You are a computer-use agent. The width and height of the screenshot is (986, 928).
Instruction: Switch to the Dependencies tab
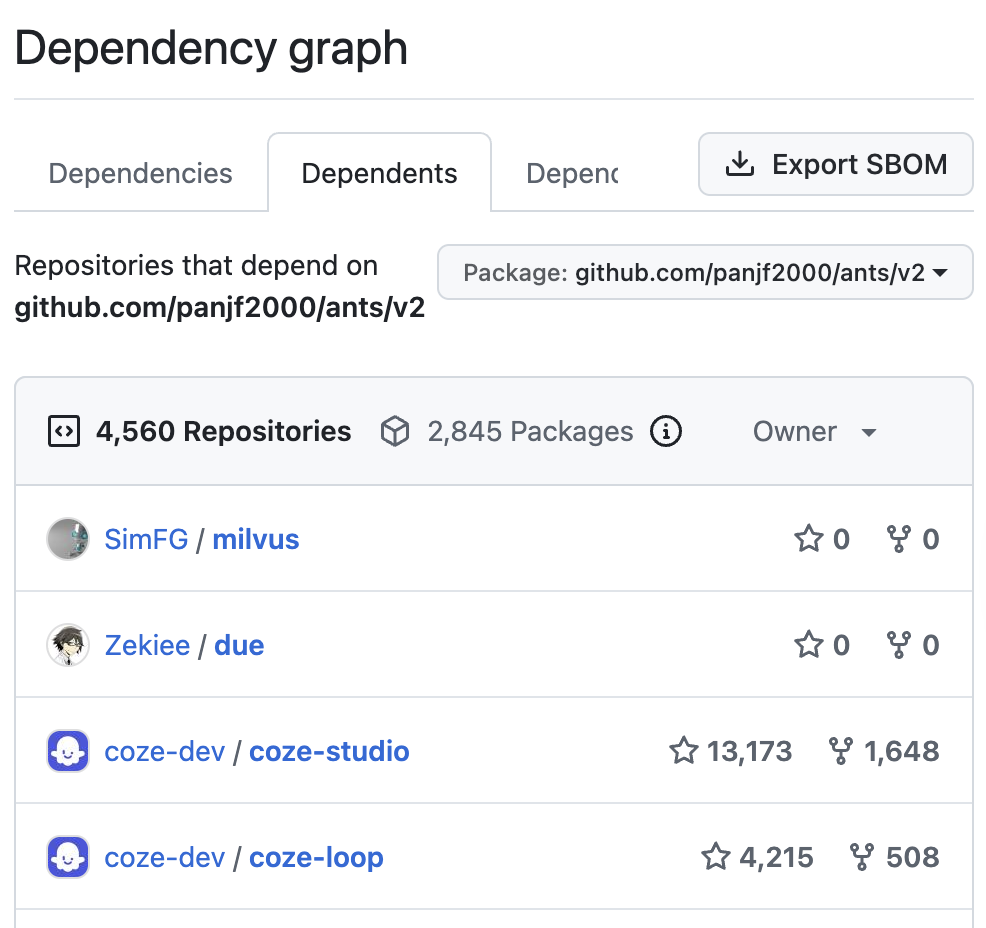pos(140,173)
